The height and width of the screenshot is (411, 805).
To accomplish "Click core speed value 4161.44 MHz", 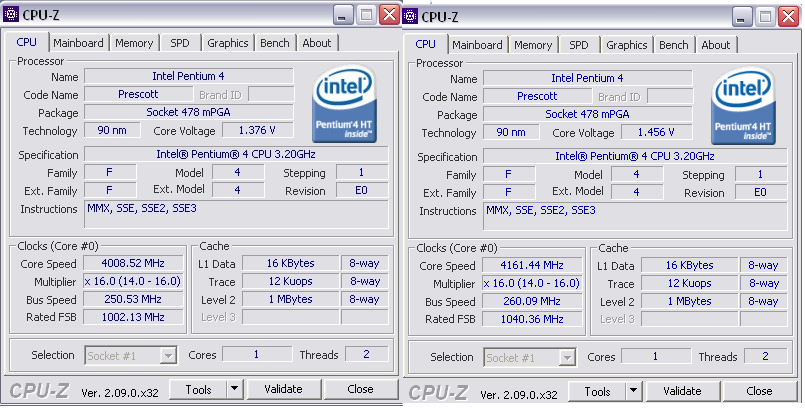I will coord(532,265).
